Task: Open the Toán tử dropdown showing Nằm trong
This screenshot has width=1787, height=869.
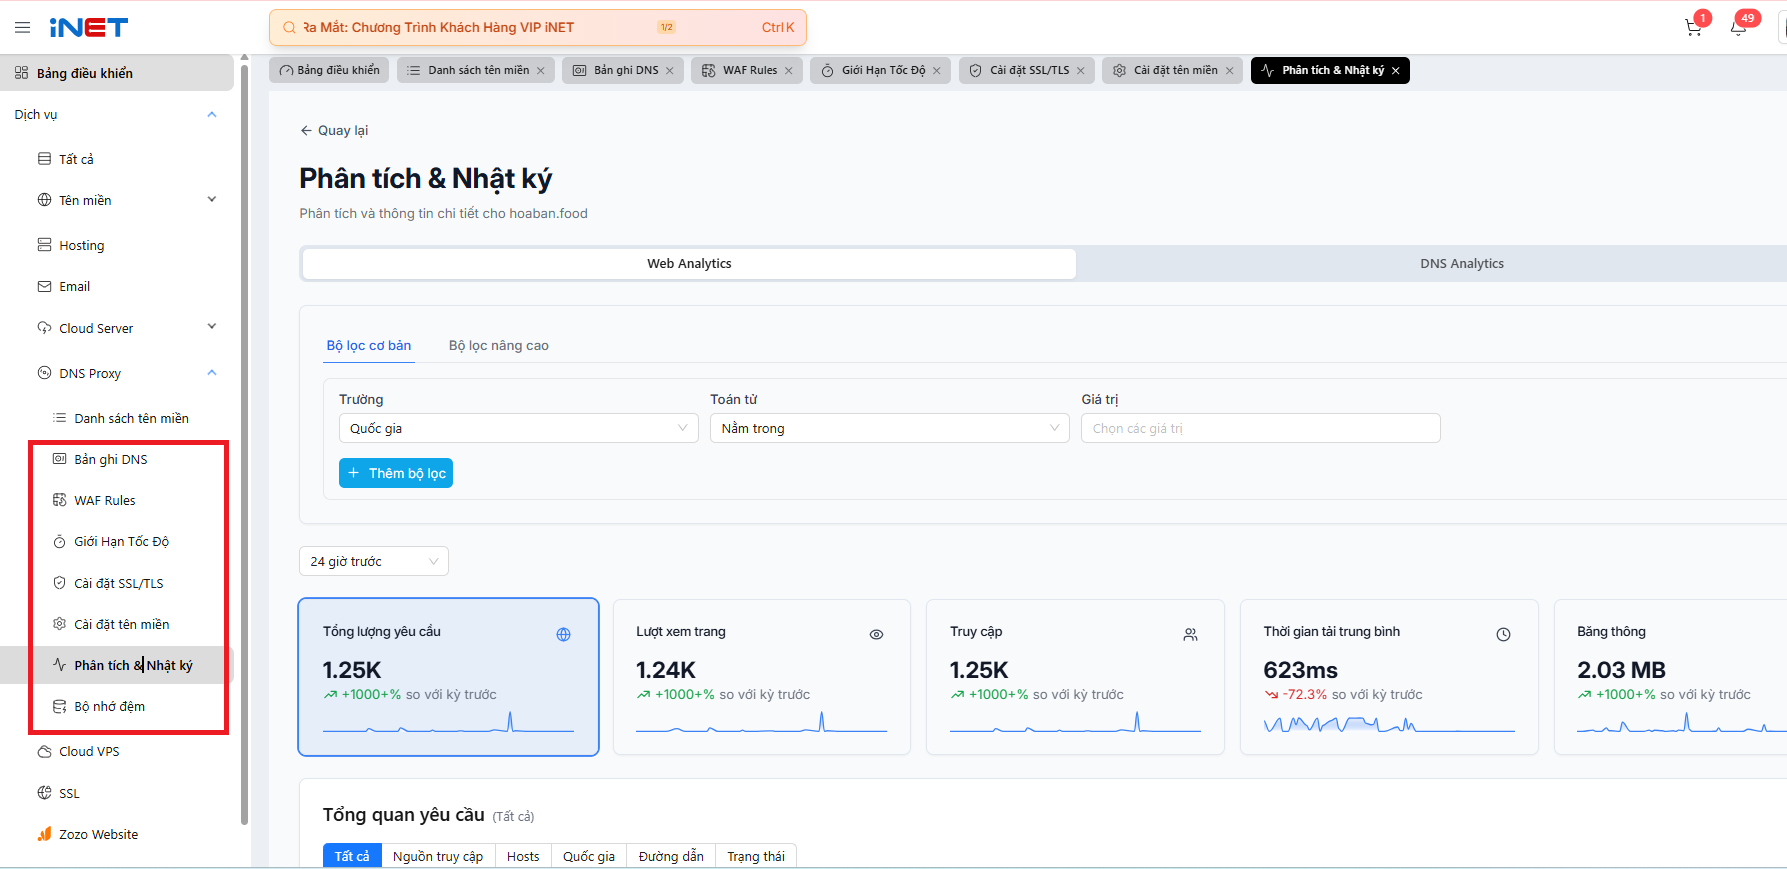Action: tap(890, 428)
